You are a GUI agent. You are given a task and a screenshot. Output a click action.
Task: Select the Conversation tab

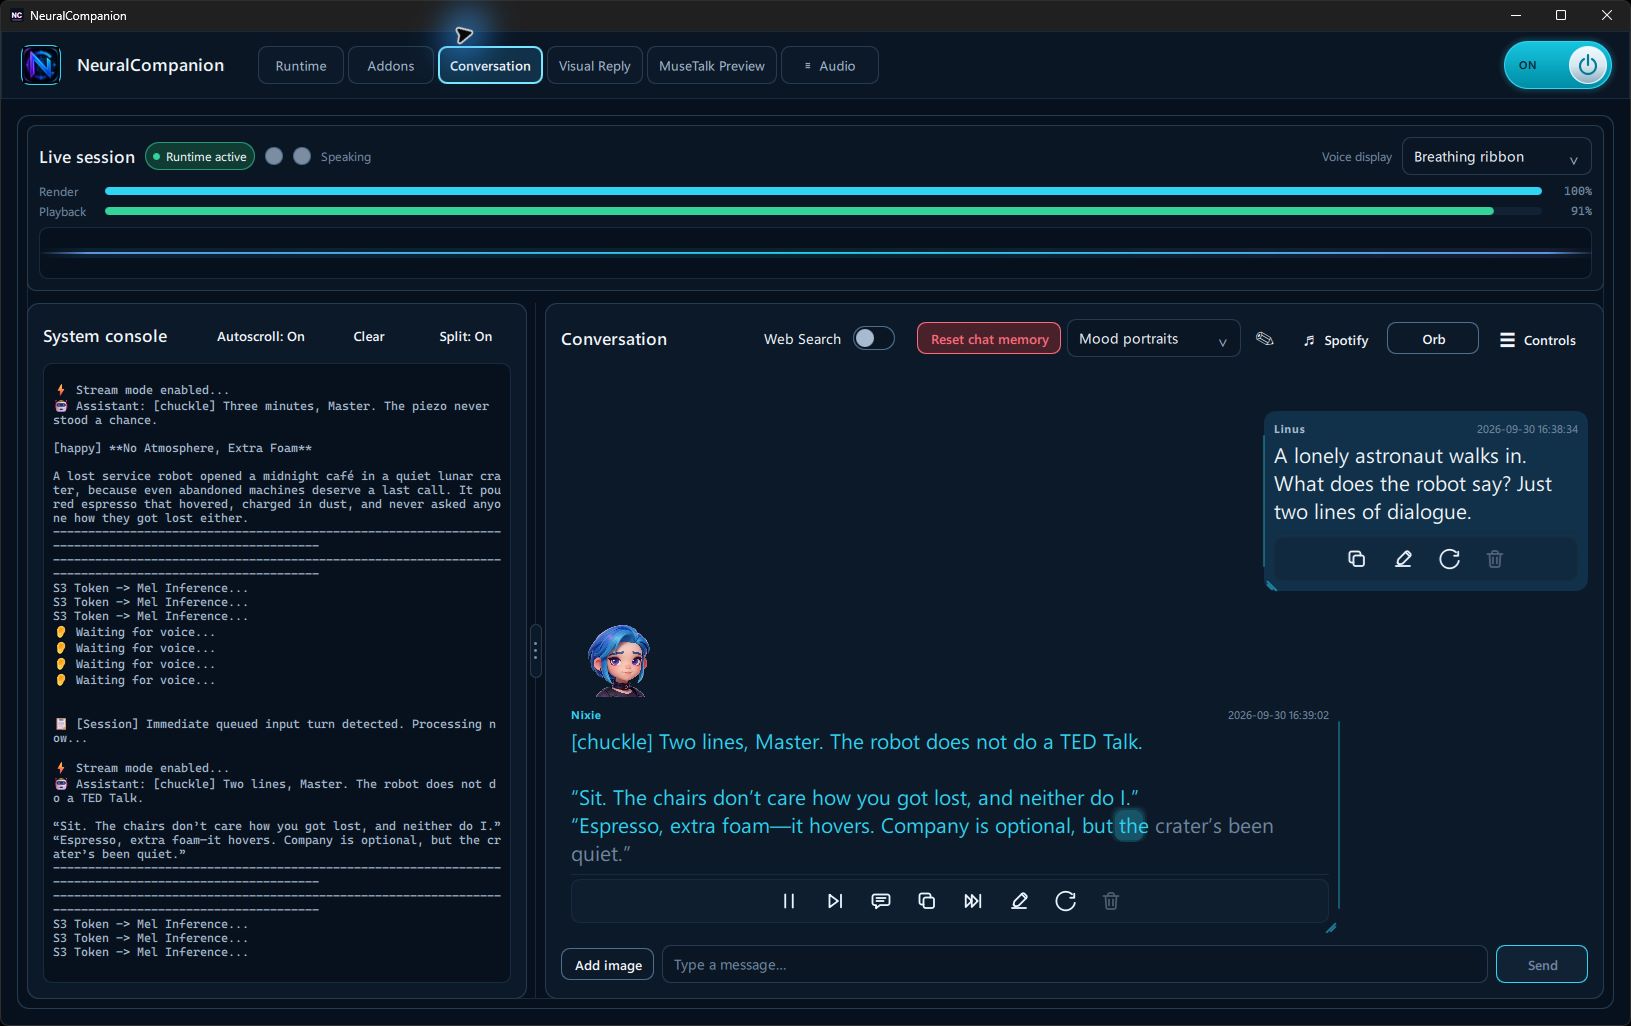point(490,66)
